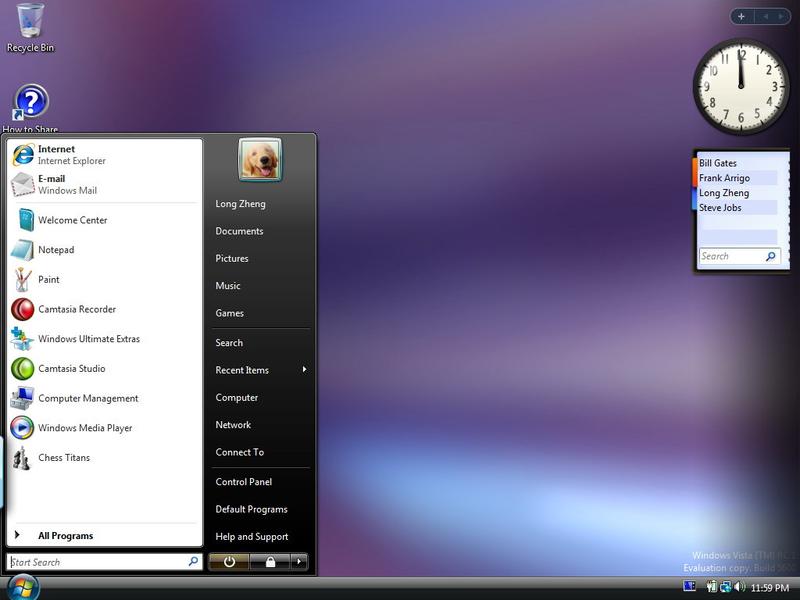Click the Start orb button
This screenshot has height=600, width=800.
pos(21,587)
